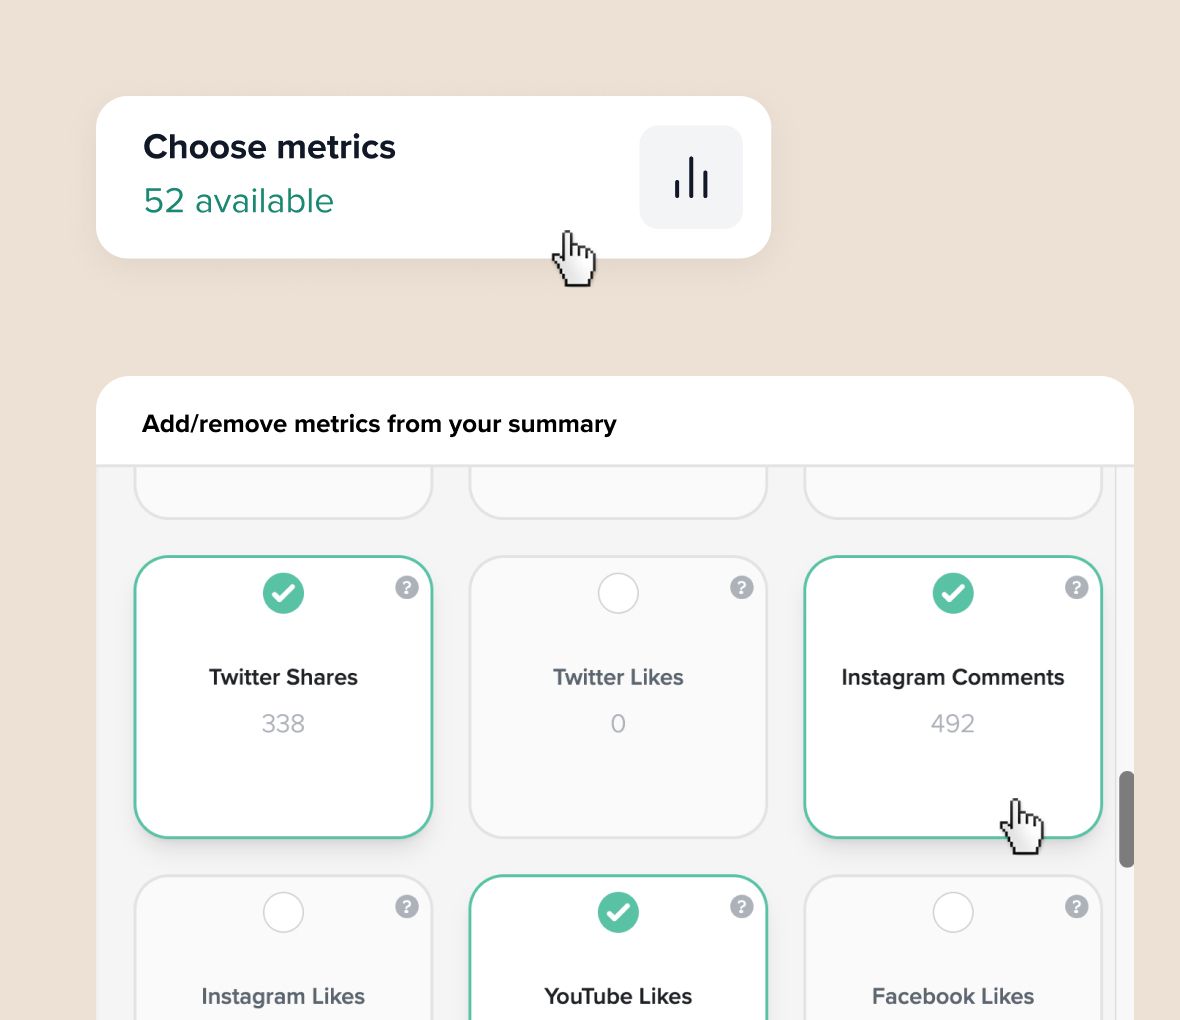Open help icon for YouTube Likes
This screenshot has height=1020, width=1180.
coord(742,906)
